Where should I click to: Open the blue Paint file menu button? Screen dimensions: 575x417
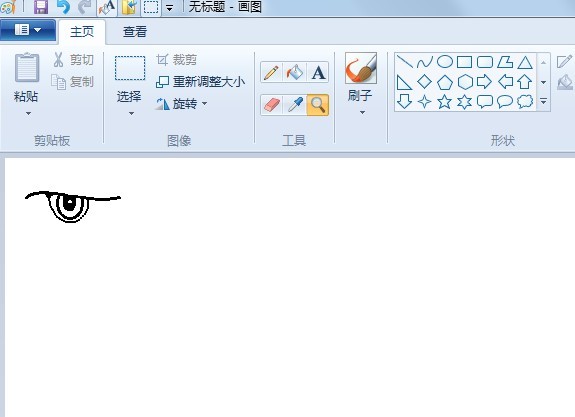28,30
